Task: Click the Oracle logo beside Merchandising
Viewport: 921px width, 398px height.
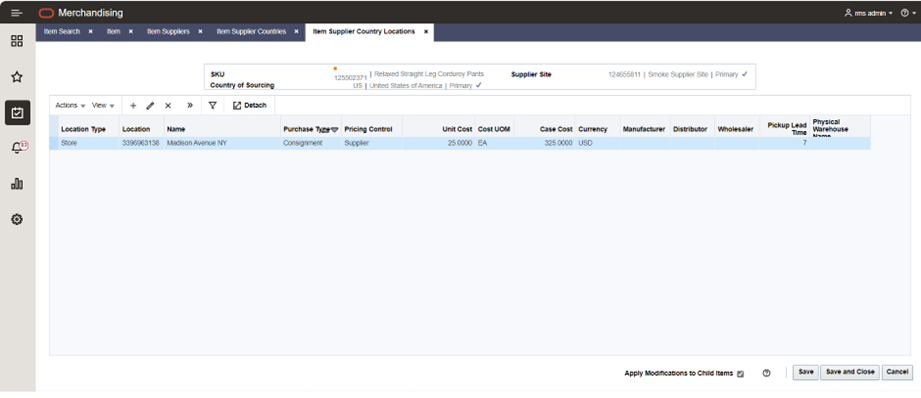Action: point(46,13)
